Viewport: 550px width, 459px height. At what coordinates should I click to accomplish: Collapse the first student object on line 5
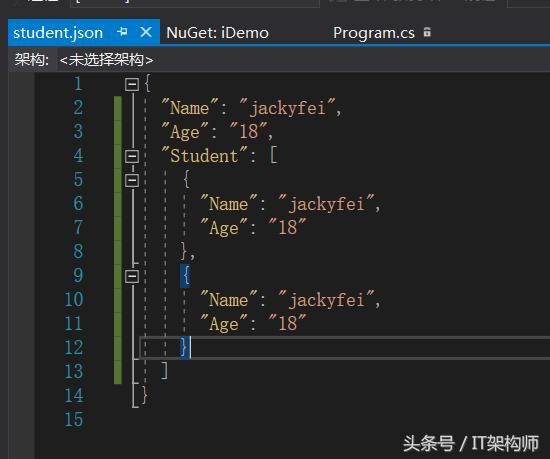coord(132,180)
